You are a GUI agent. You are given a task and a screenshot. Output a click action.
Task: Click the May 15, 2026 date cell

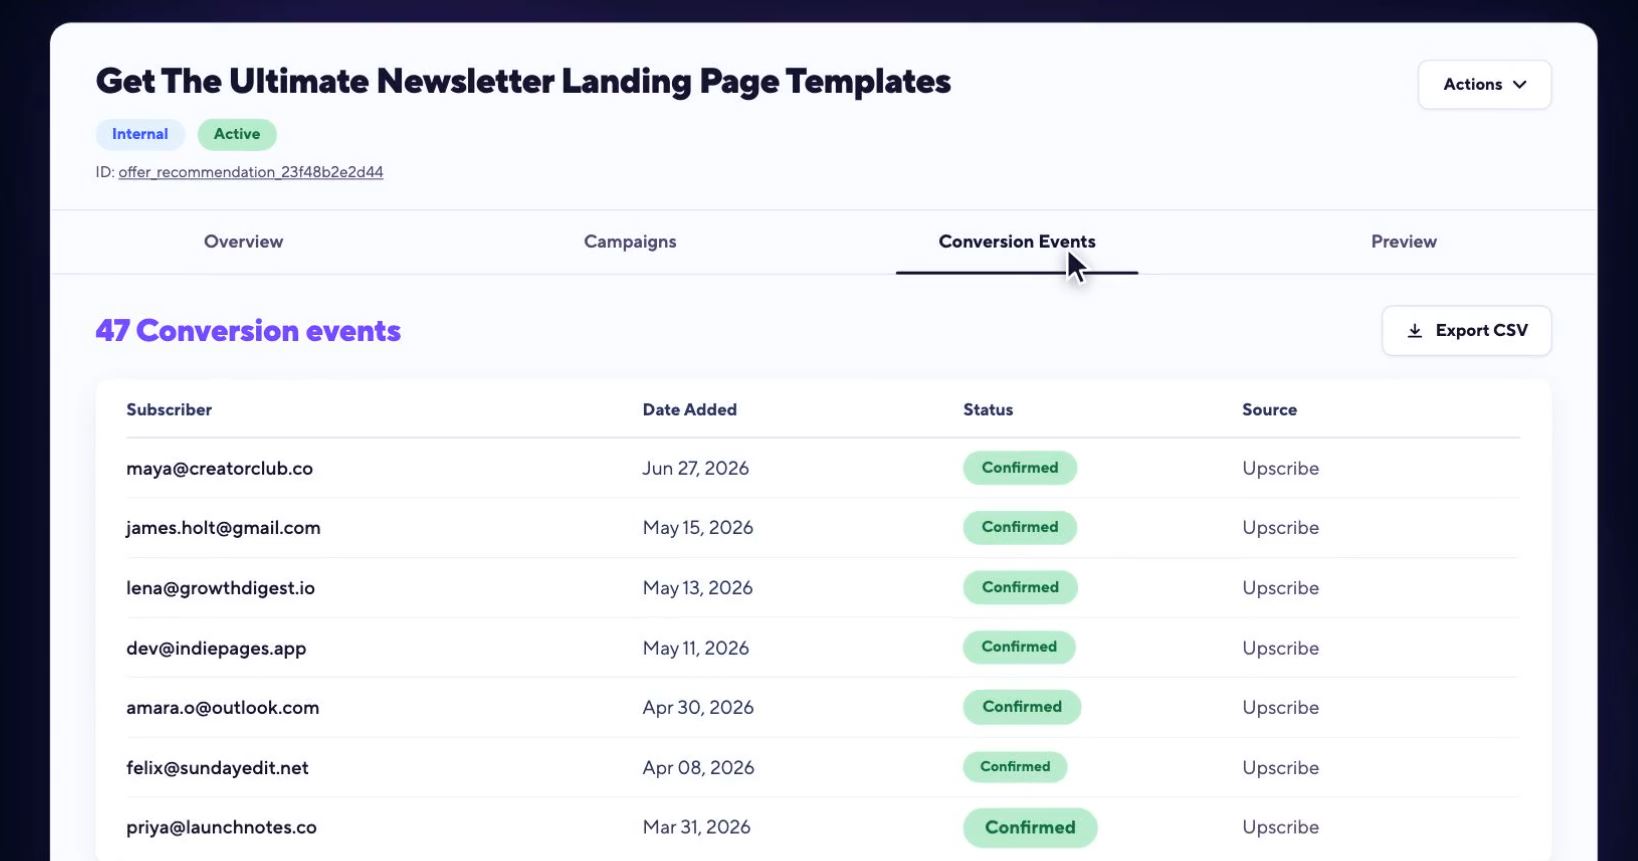pyautogui.click(x=698, y=528)
